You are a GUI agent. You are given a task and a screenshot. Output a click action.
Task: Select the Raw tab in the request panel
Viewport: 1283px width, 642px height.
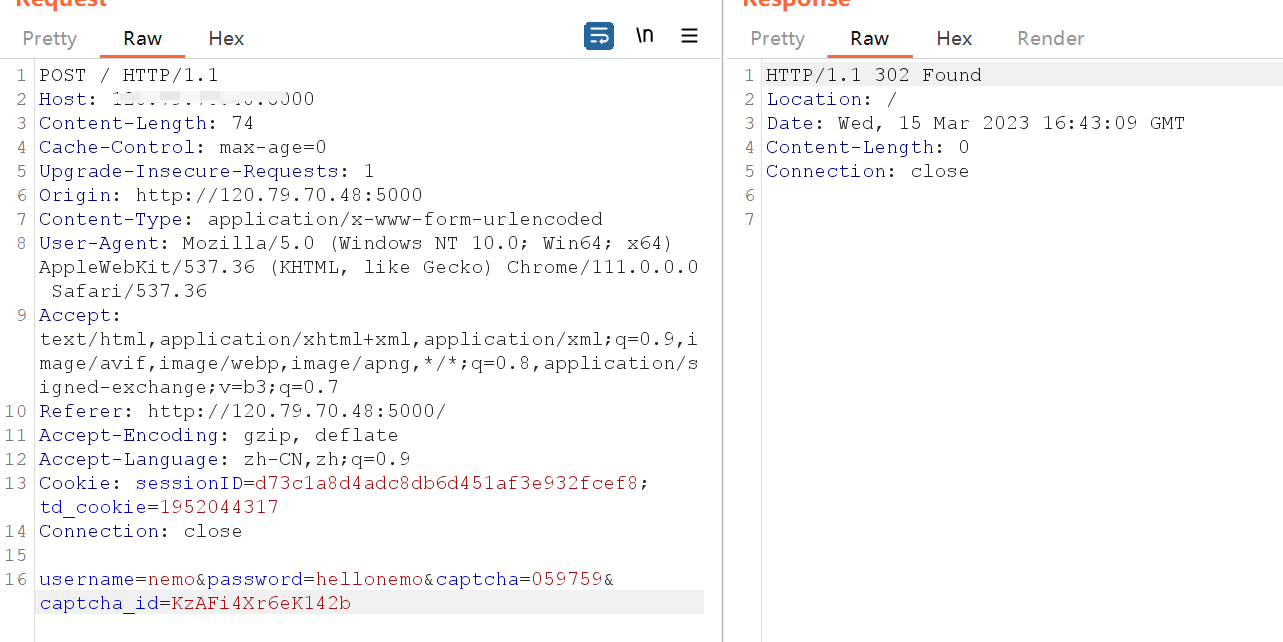pos(142,38)
